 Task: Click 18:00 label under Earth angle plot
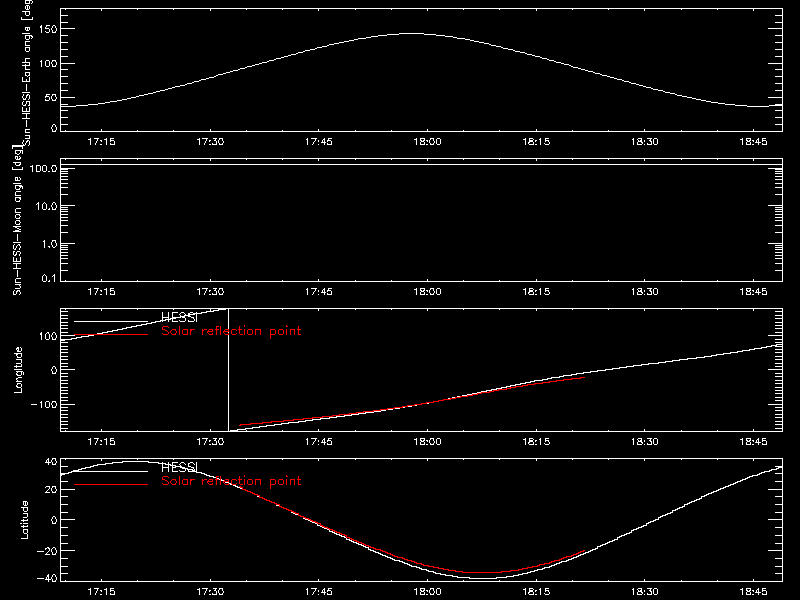pyautogui.click(x=428, y=142)
